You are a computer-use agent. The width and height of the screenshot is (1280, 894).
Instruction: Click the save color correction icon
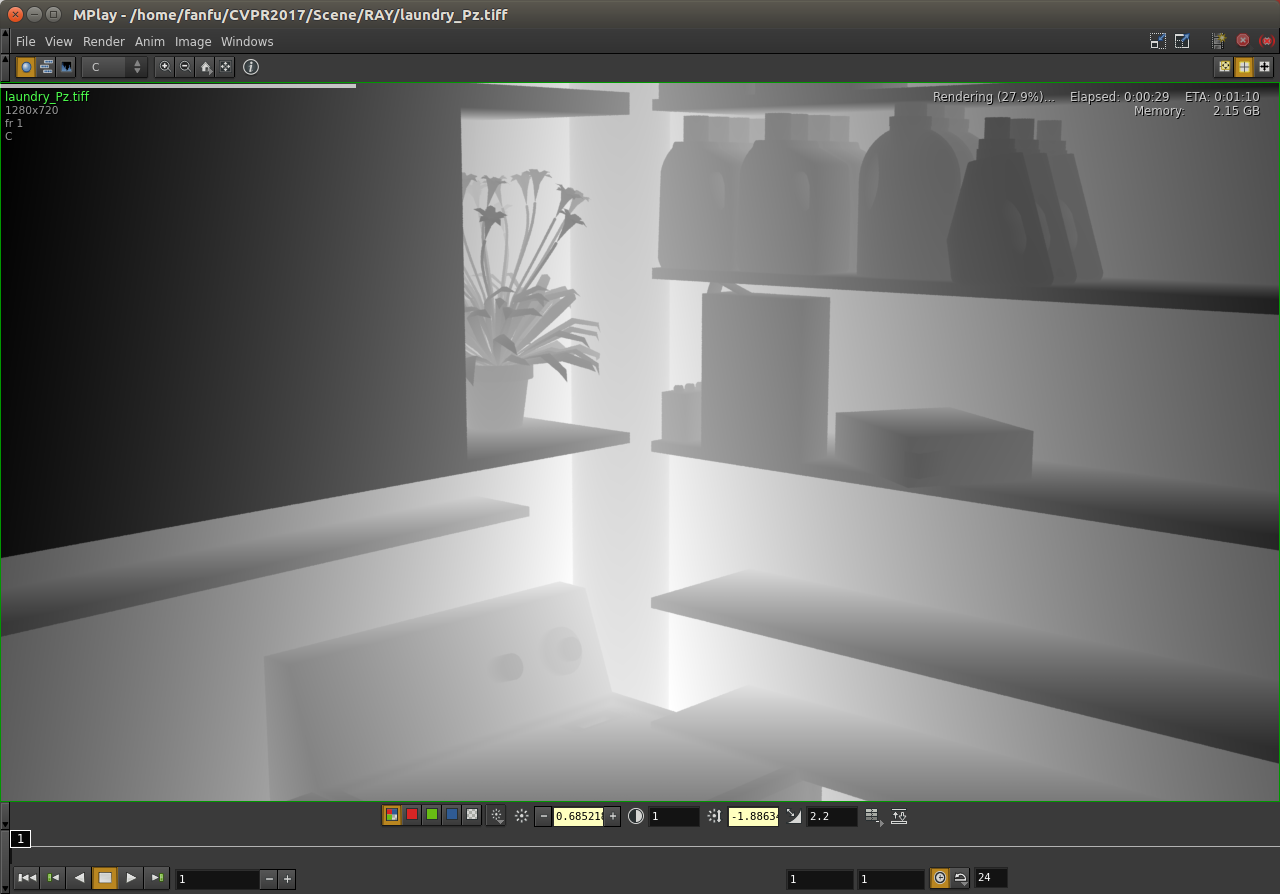pos(899,816)
